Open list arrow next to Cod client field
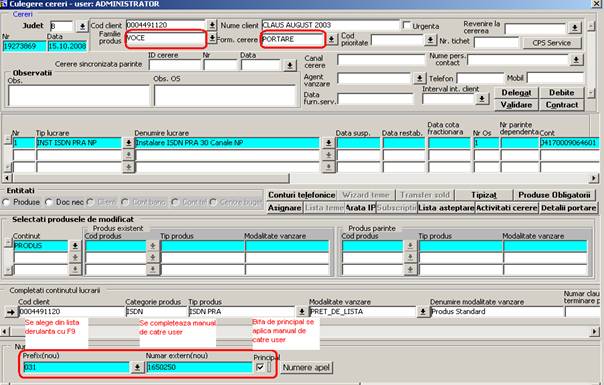 tap(212, 25)
